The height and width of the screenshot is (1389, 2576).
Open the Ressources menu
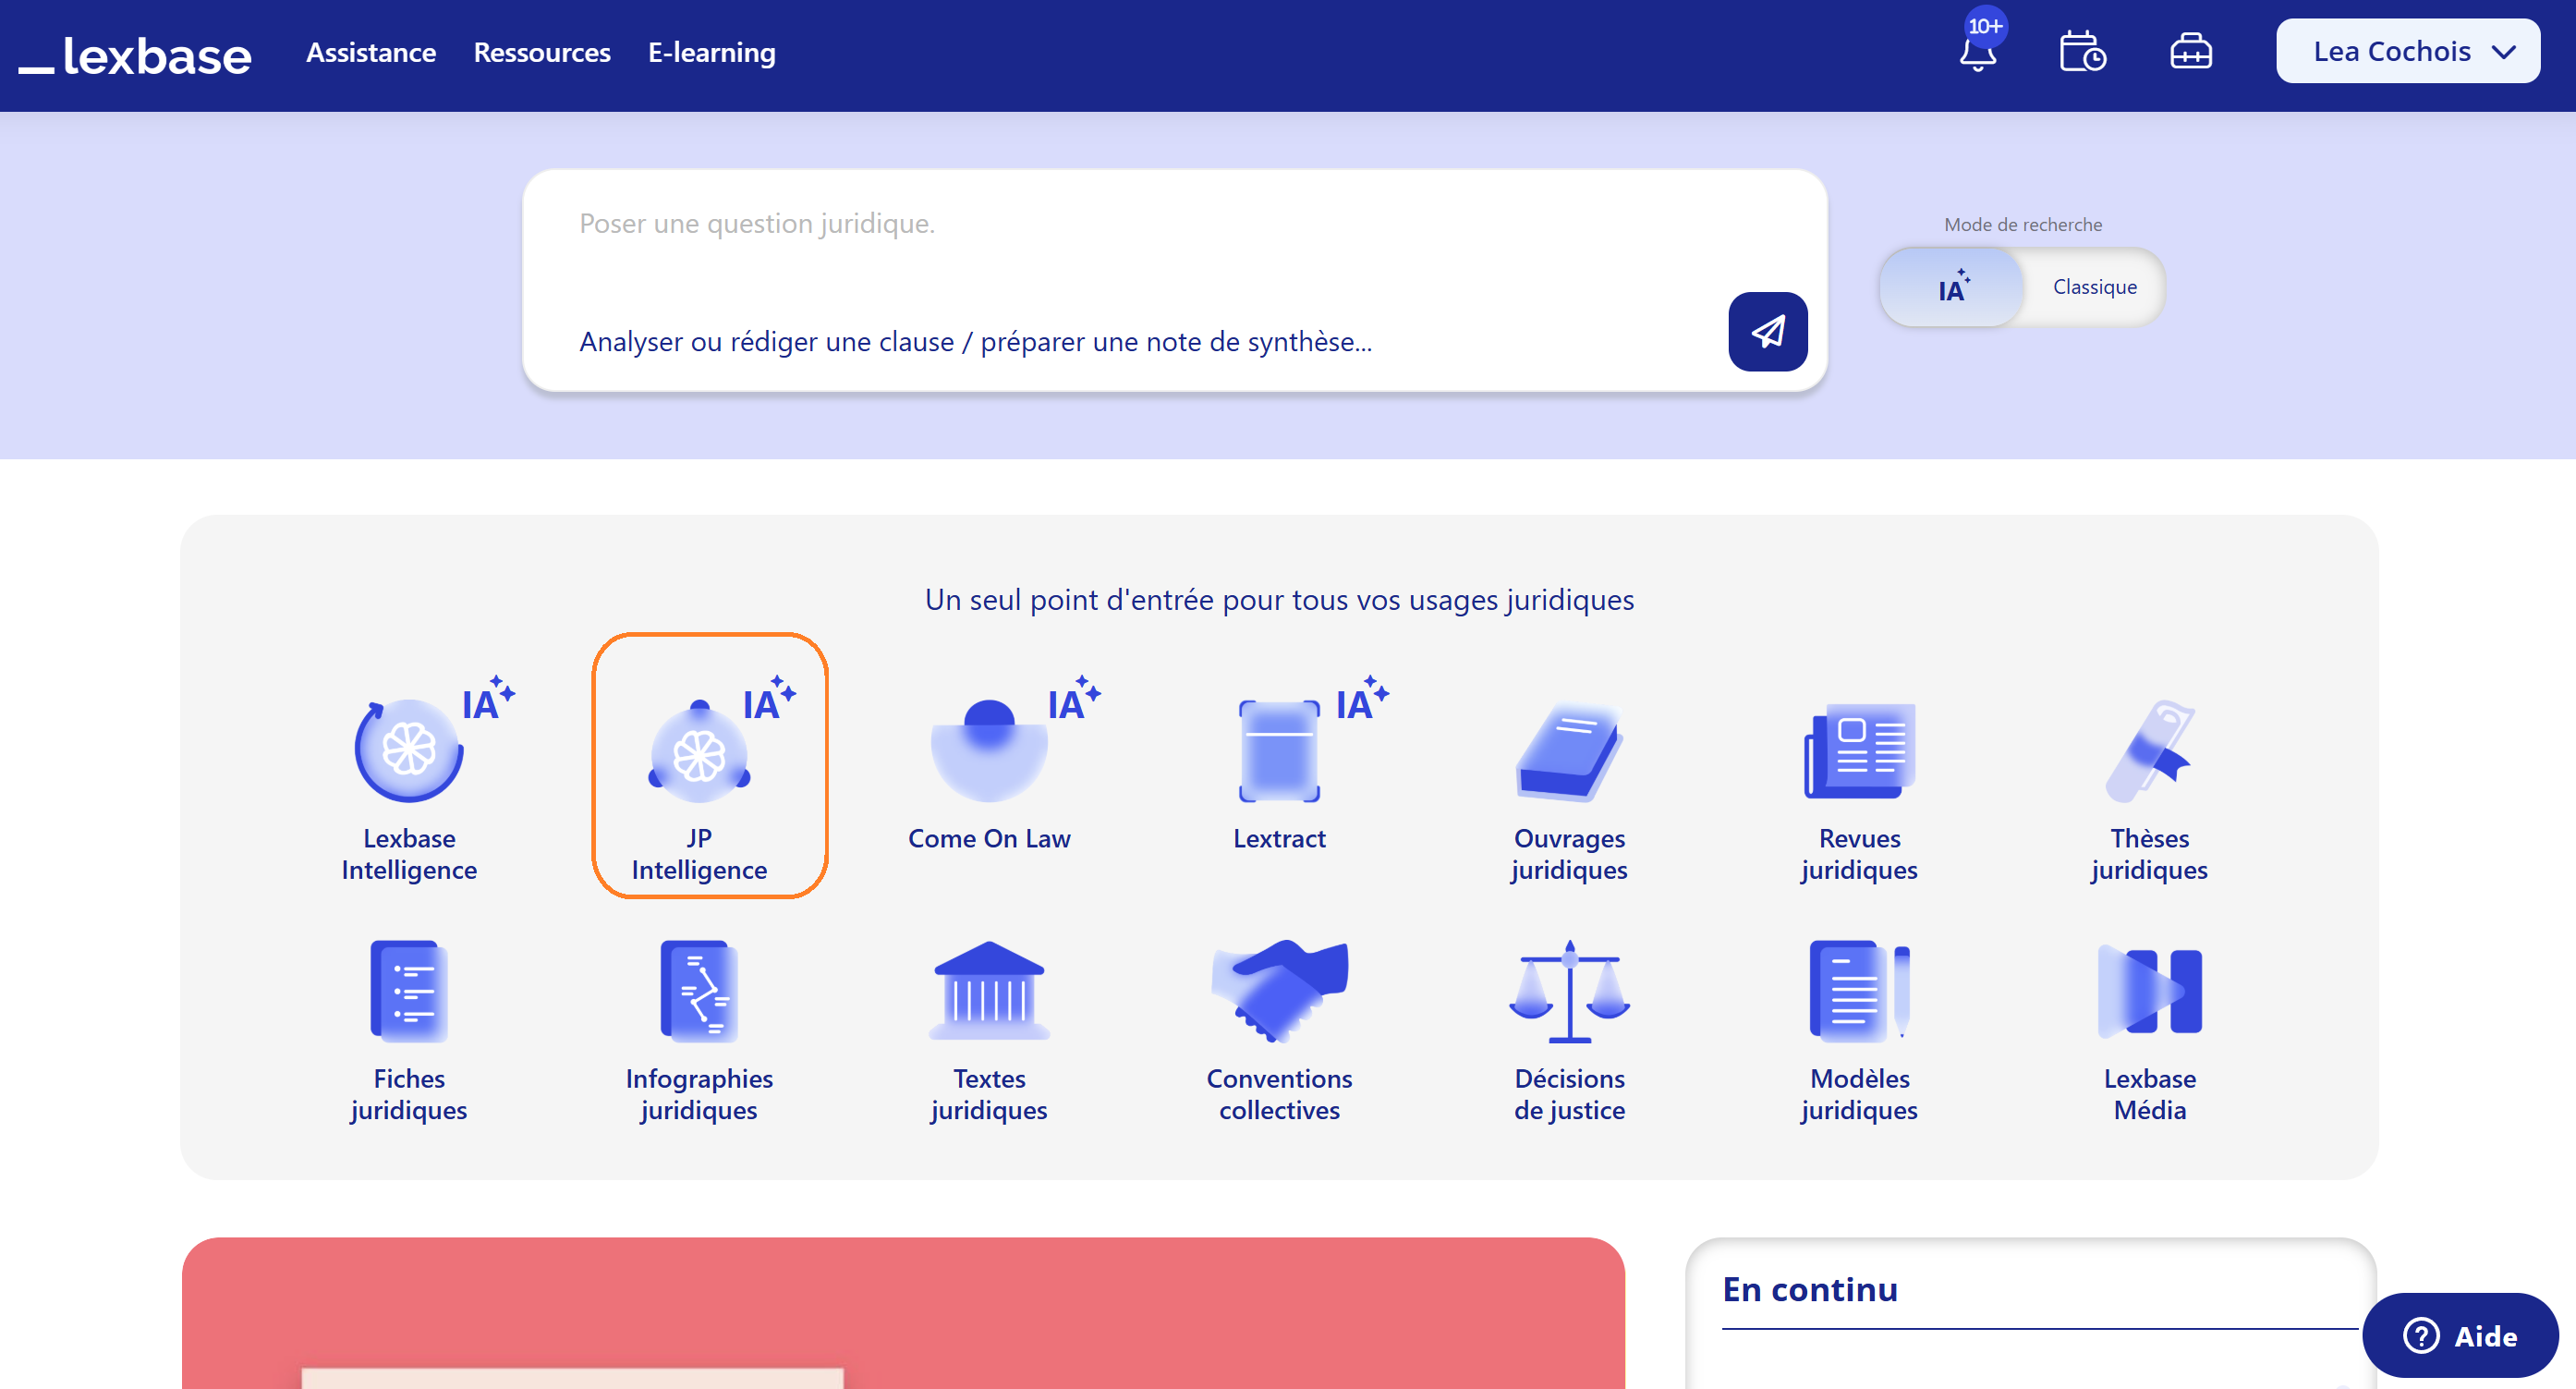coord(541,52)
